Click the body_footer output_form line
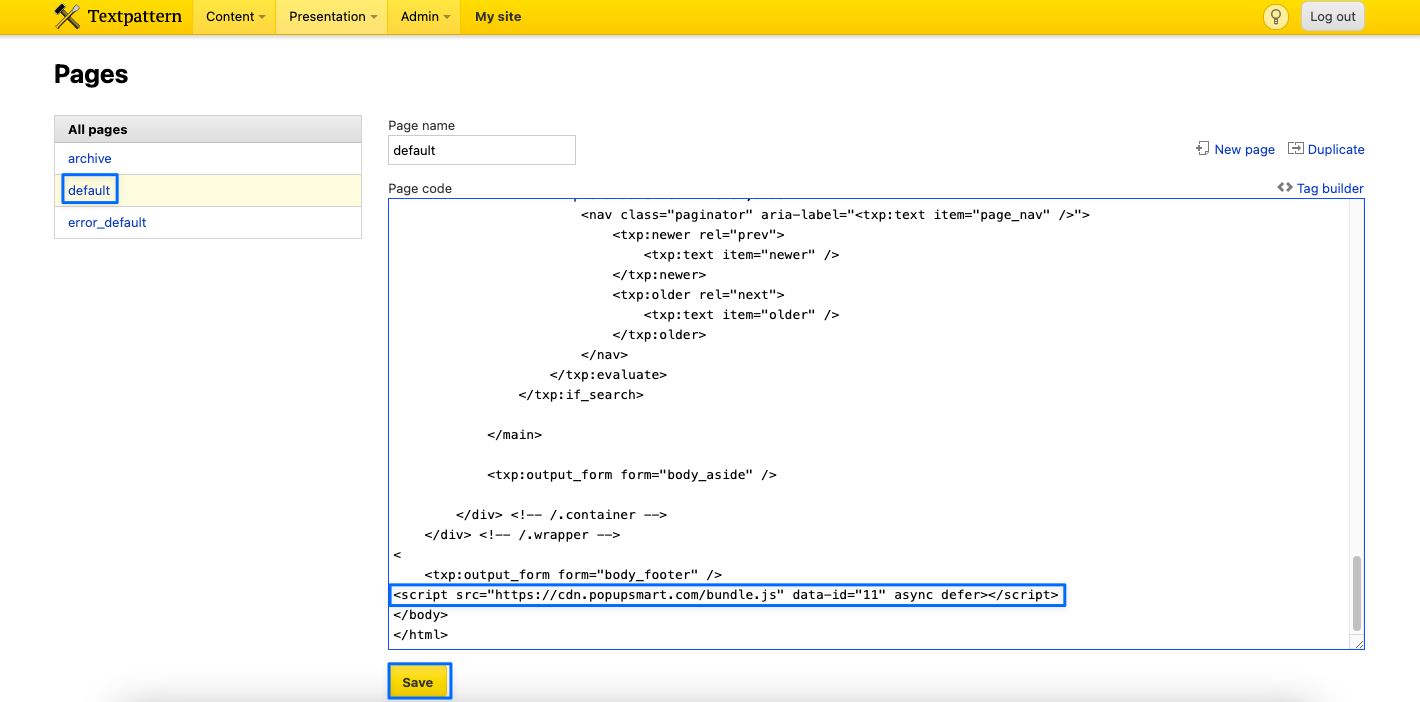 point(573,575)
